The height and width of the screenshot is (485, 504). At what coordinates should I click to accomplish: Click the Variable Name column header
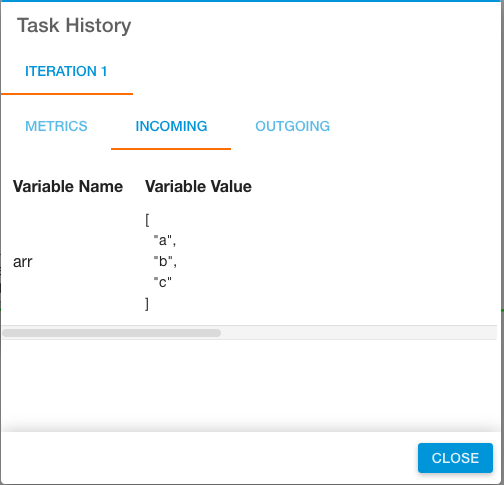tap(68, 186)
